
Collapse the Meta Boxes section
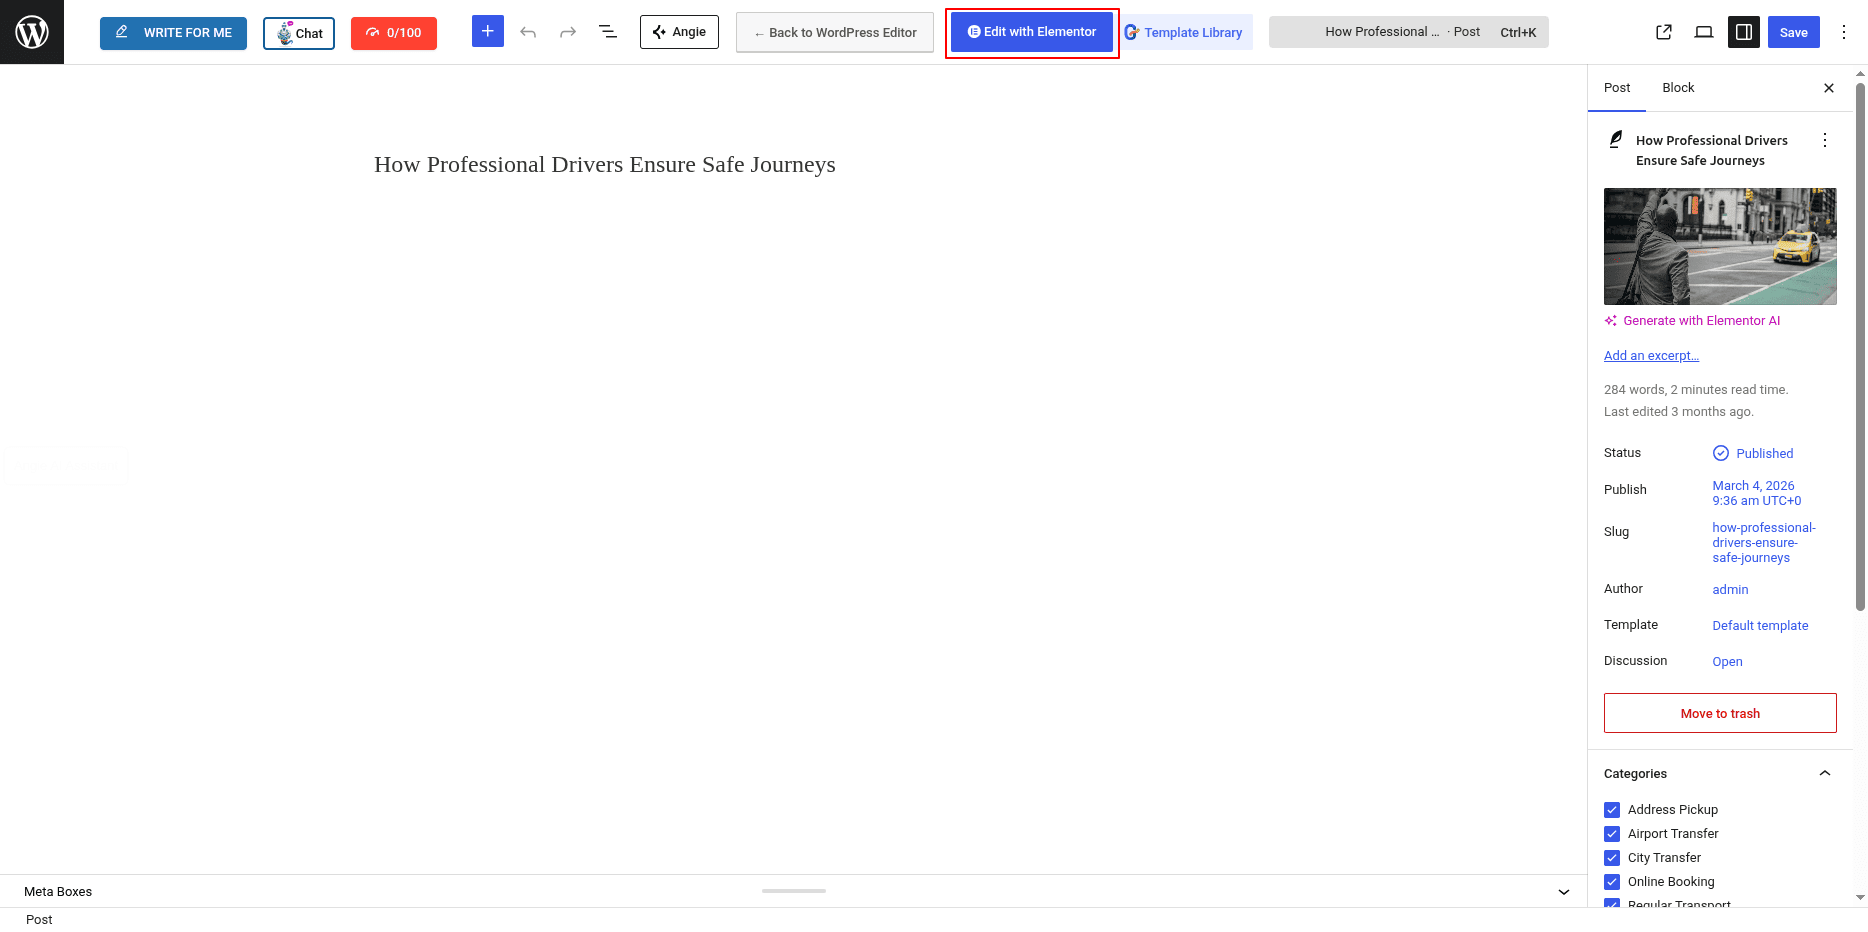point(1564,892)
